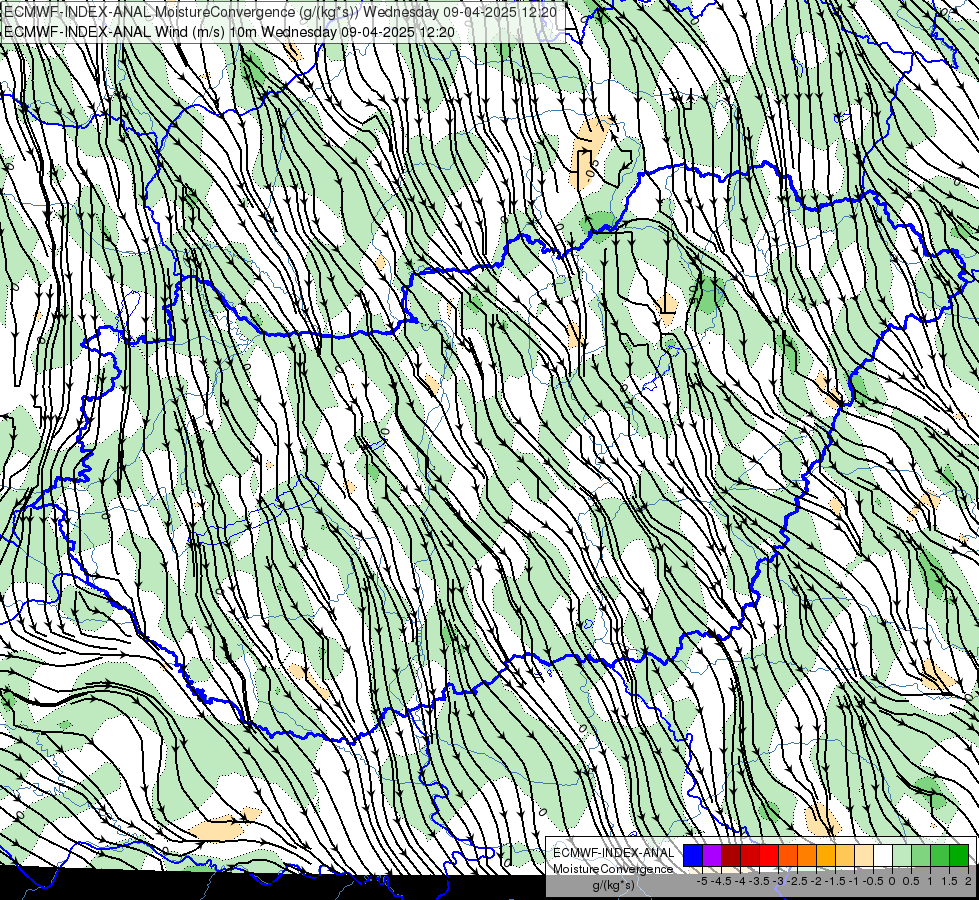Click the -4 tick label on the legend

click(740, 881)
